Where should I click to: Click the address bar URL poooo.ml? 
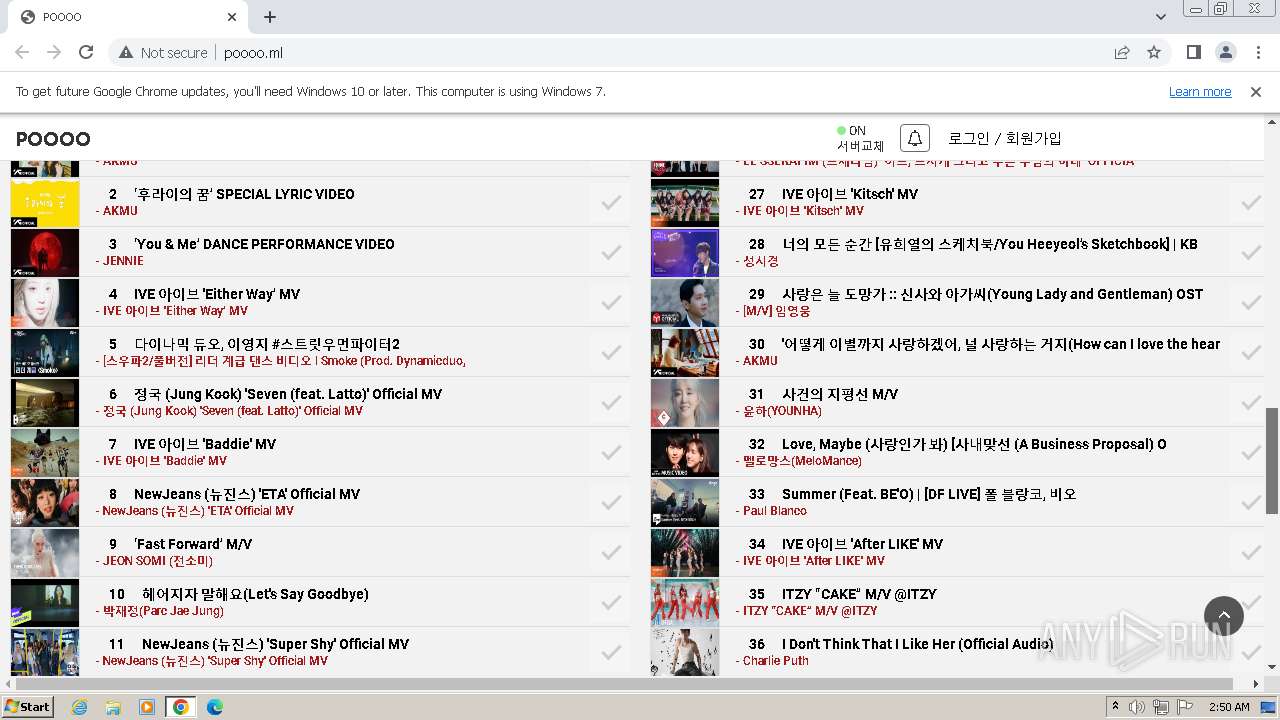253,52
